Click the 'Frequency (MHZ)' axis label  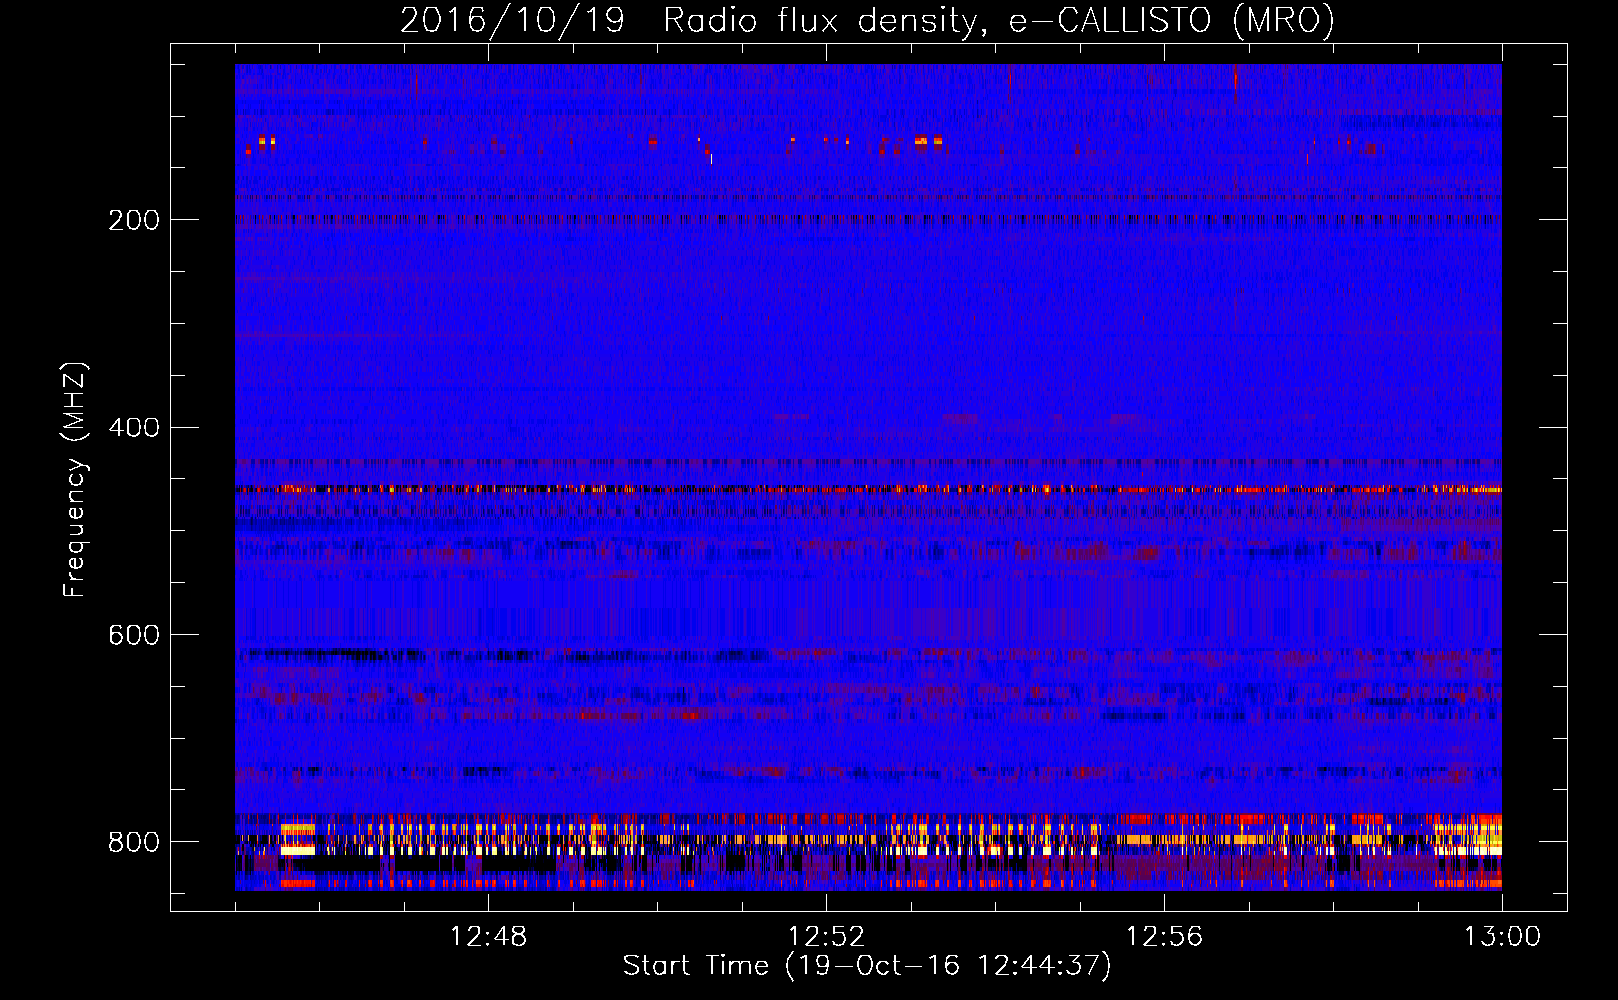[x=75, y=480]
